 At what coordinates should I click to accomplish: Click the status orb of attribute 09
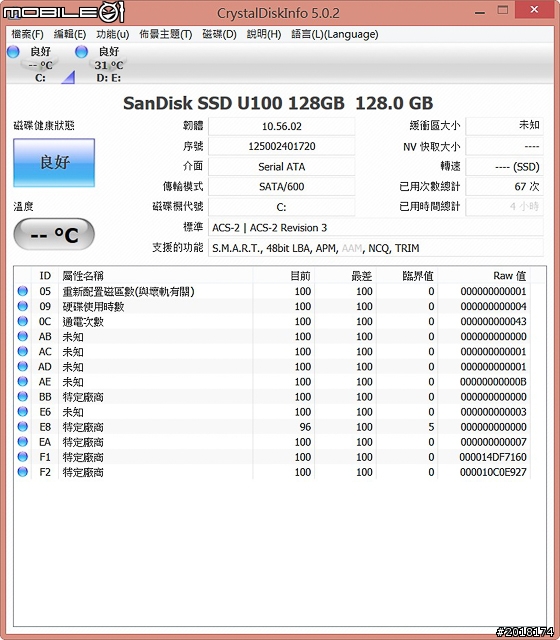[x=23, y=306]
